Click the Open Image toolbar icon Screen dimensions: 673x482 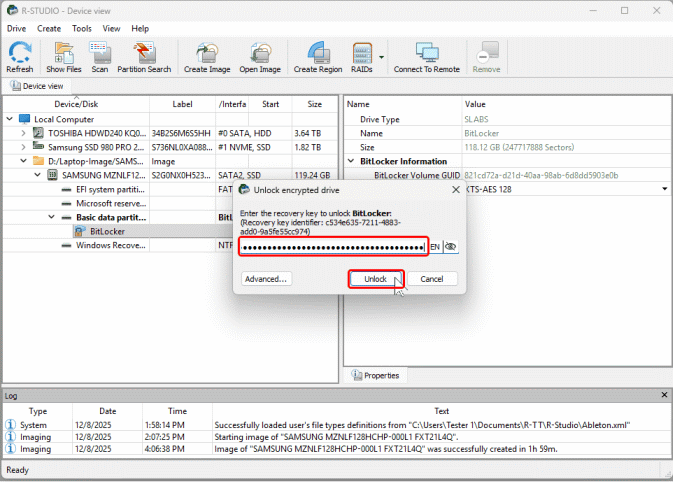[x=260, y=57]
